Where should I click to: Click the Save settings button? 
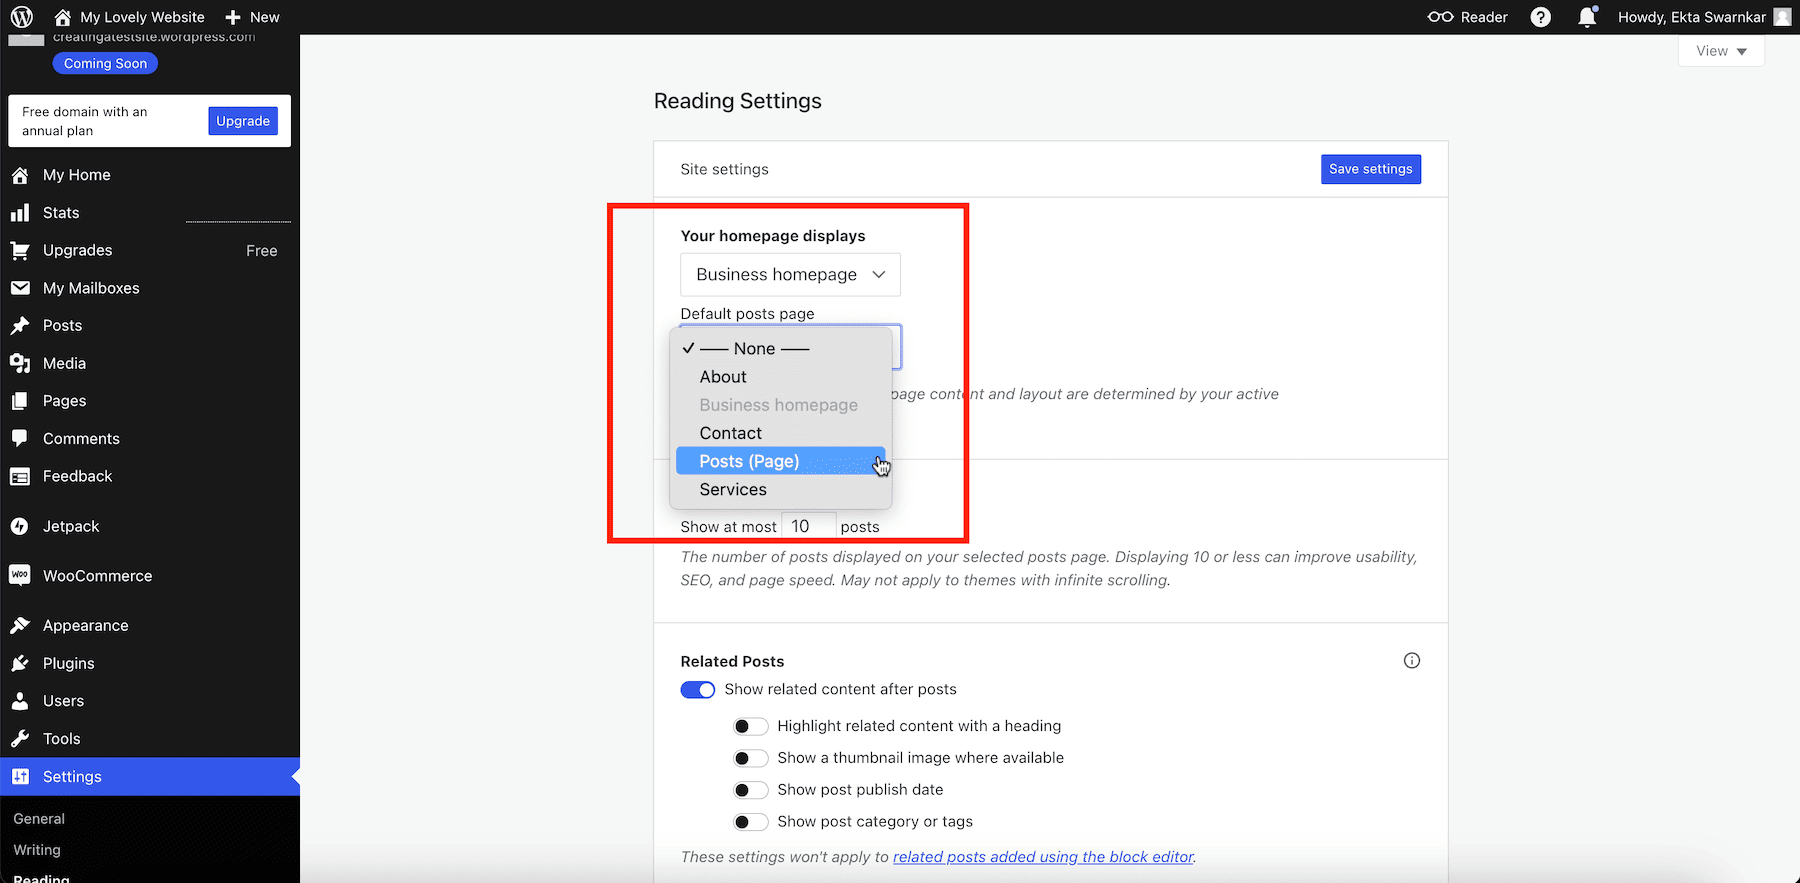tap(1370, 169)
